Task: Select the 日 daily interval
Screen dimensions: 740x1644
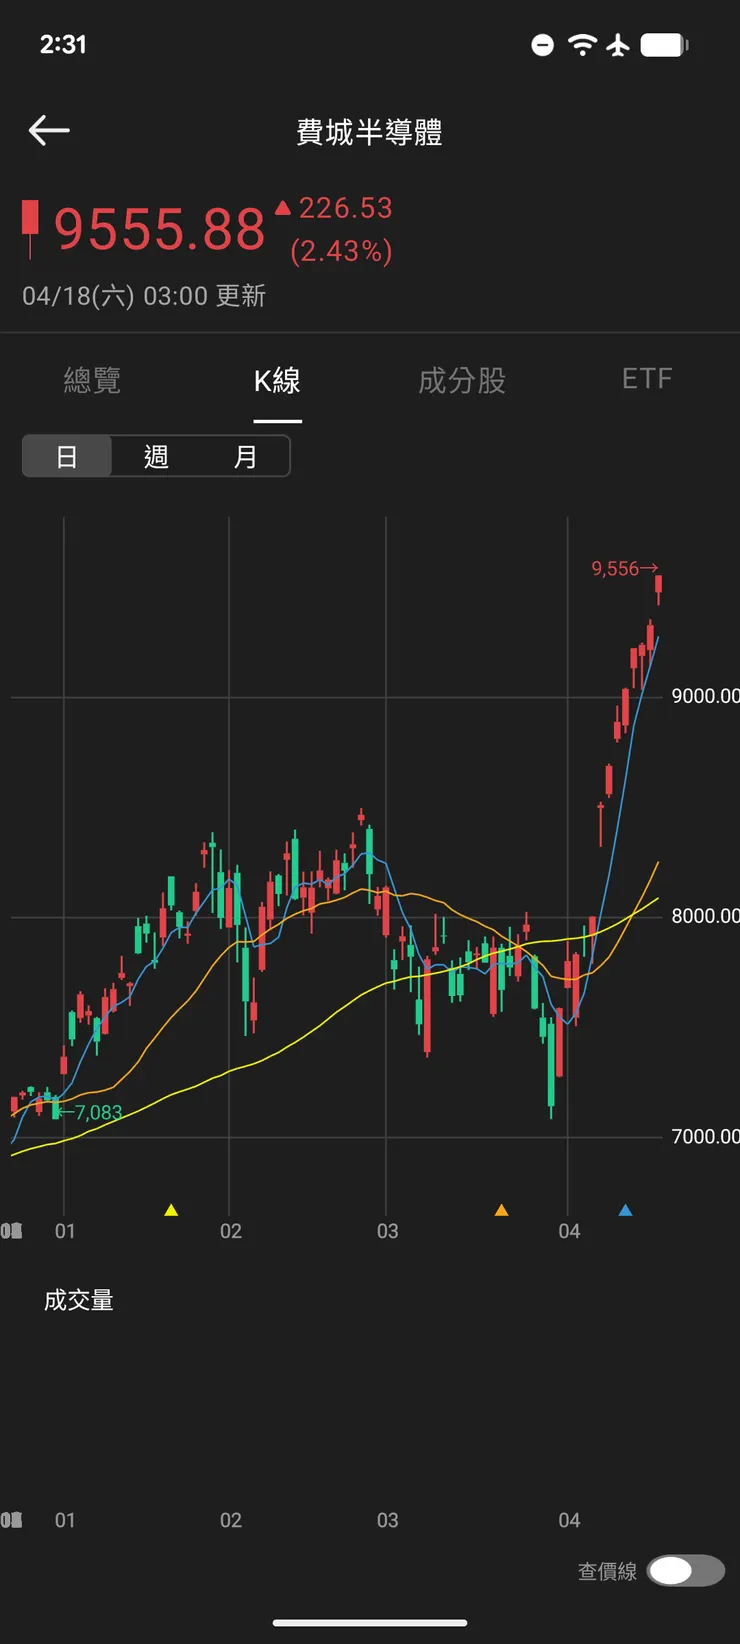Action: tap(67, 457)
